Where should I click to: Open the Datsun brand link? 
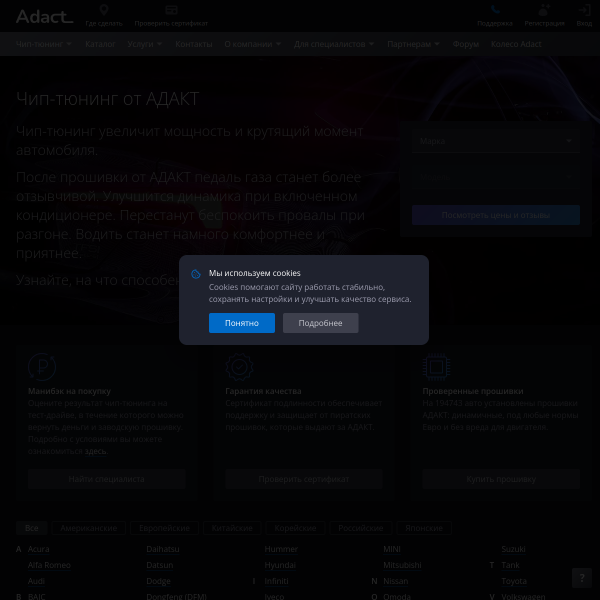pyautogui.click(x=160, y=565)
